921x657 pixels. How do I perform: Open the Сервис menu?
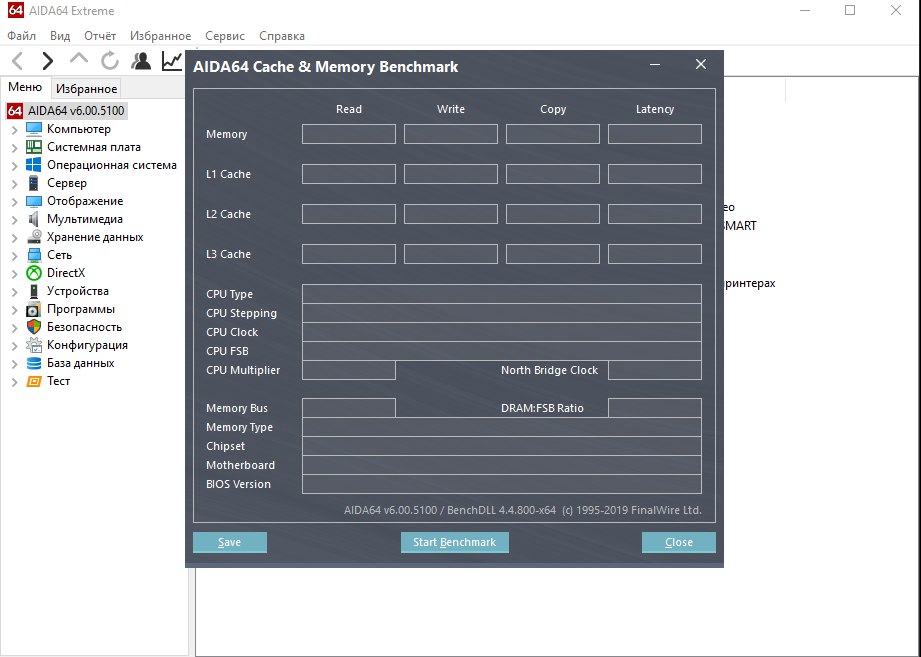click(225, 36)
